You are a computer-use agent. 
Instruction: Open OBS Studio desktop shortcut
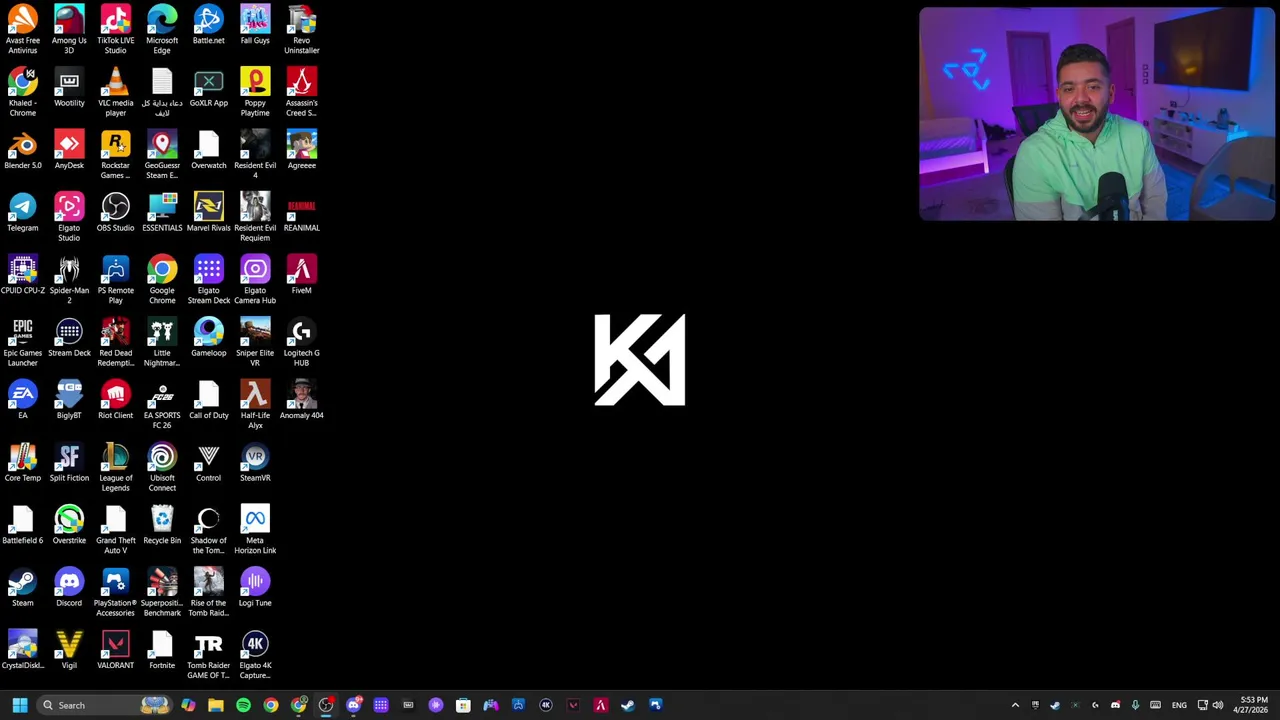(115, 213)
